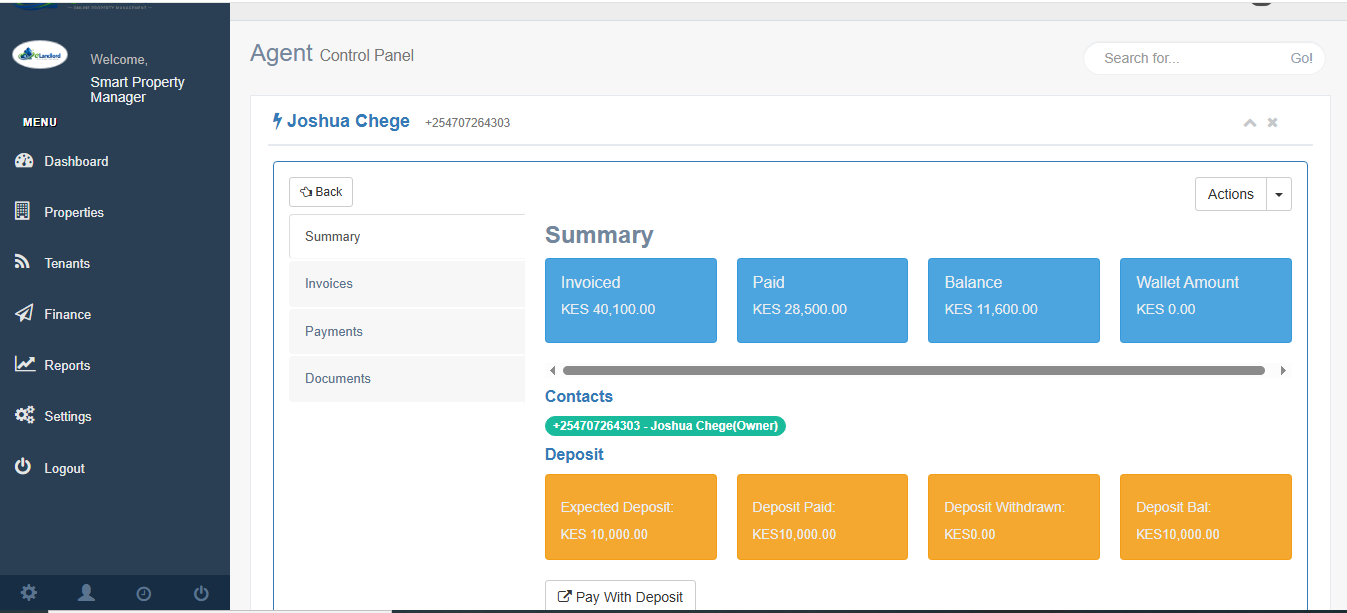This screenshot has height=613, width=1347.
Task: Open the Actions dropdown caret
Action: pyautogui.click(x=1279, y=194)
